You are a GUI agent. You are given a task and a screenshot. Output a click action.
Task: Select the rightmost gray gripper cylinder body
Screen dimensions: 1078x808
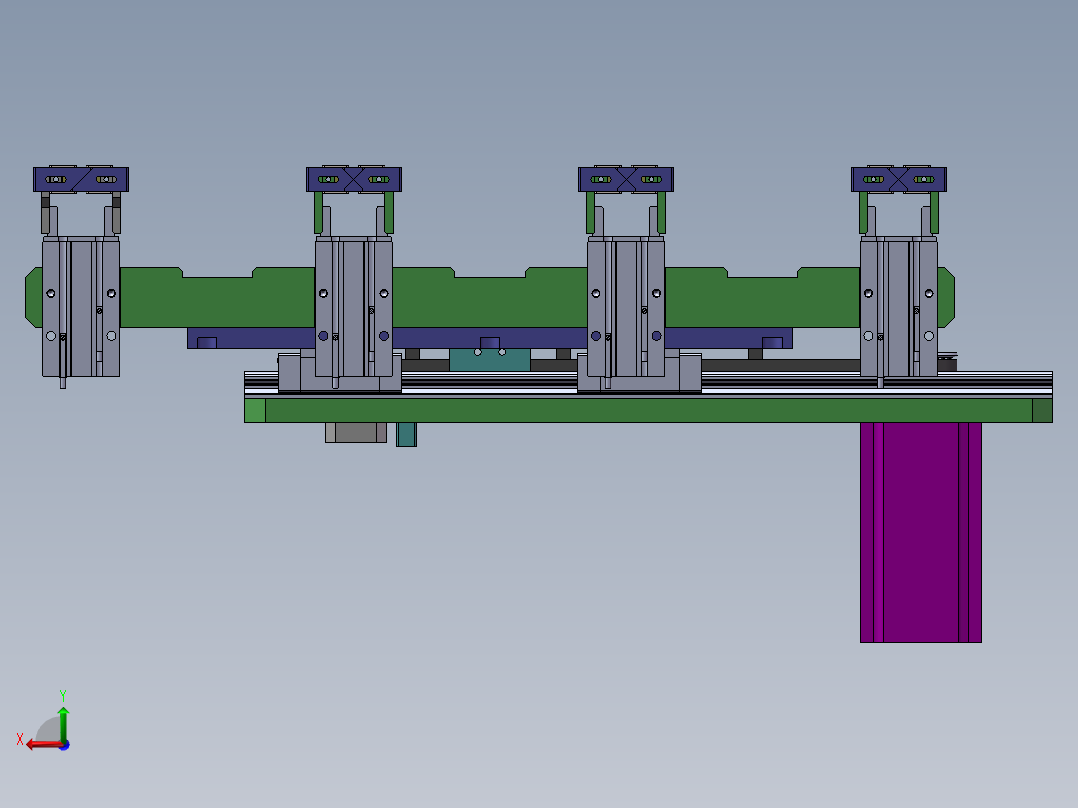pos(899,307)
